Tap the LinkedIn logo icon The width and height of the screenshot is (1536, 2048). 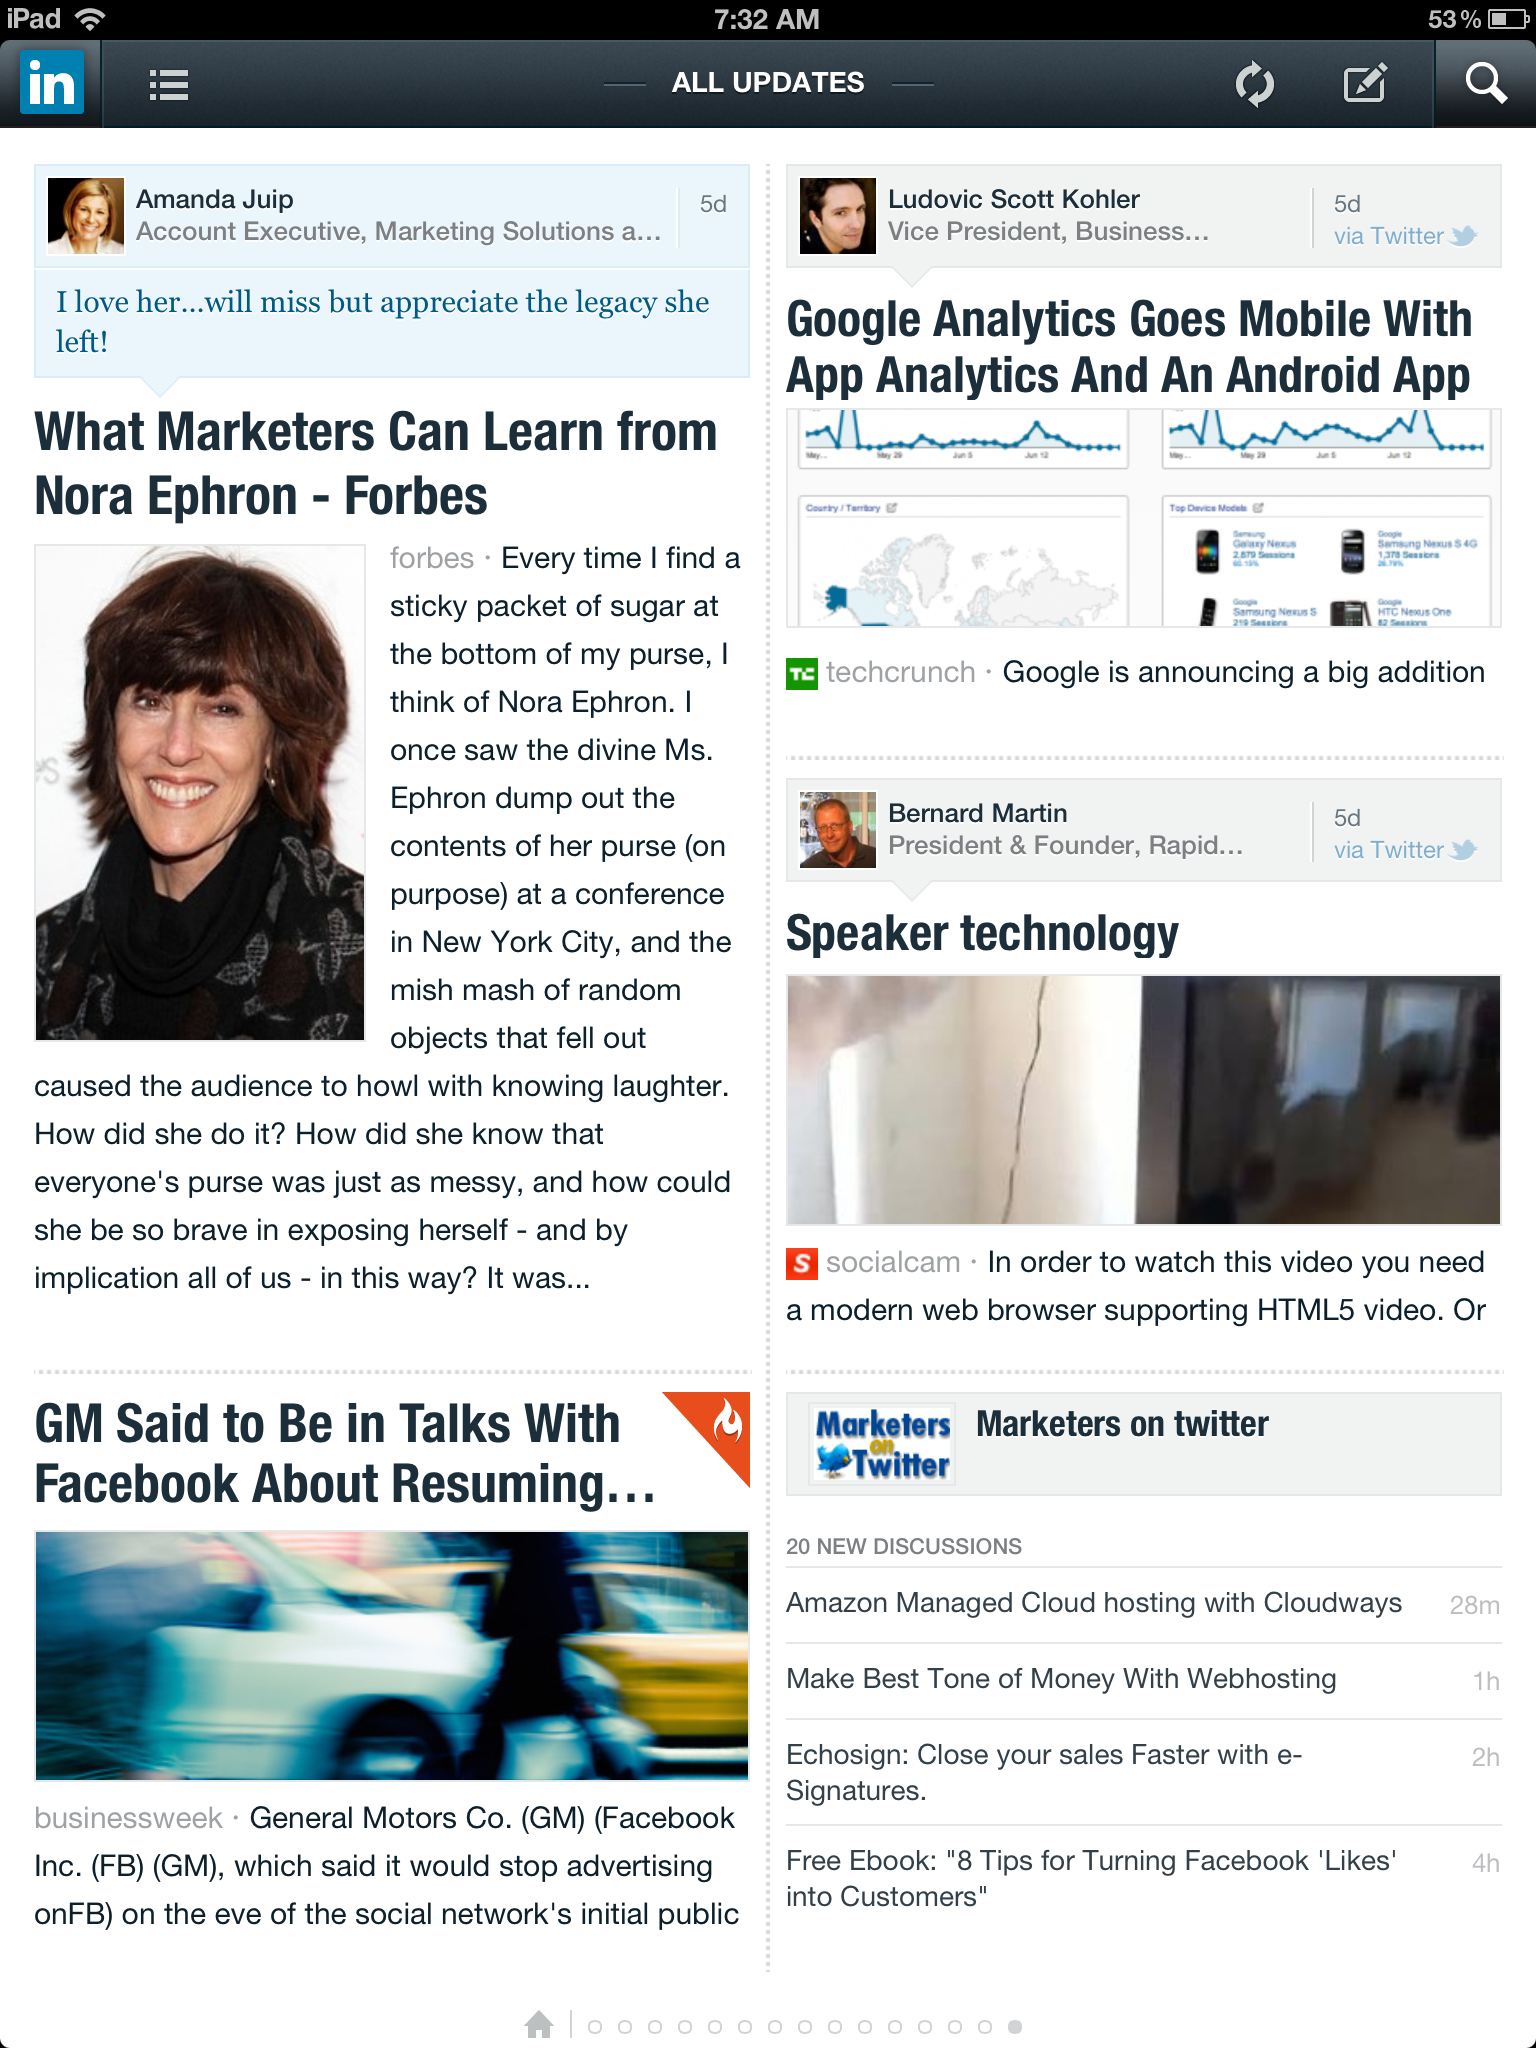[51, 84]
